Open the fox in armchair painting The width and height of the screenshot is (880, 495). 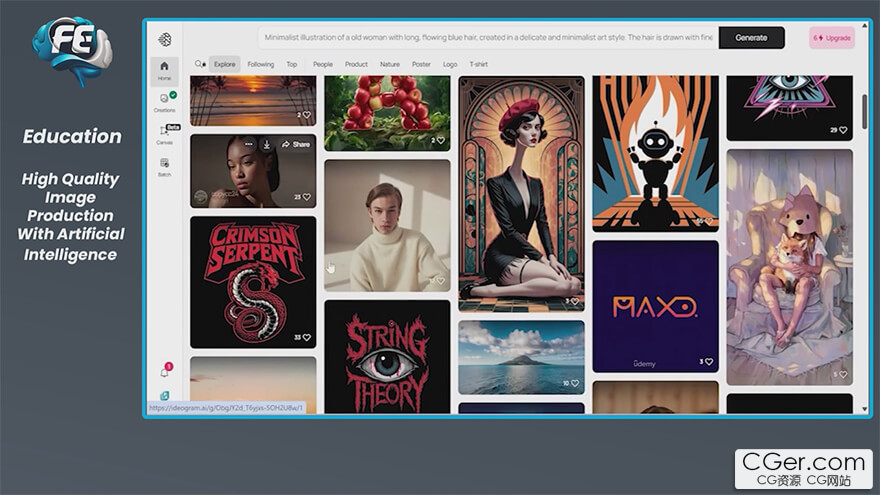click(790, 267)
